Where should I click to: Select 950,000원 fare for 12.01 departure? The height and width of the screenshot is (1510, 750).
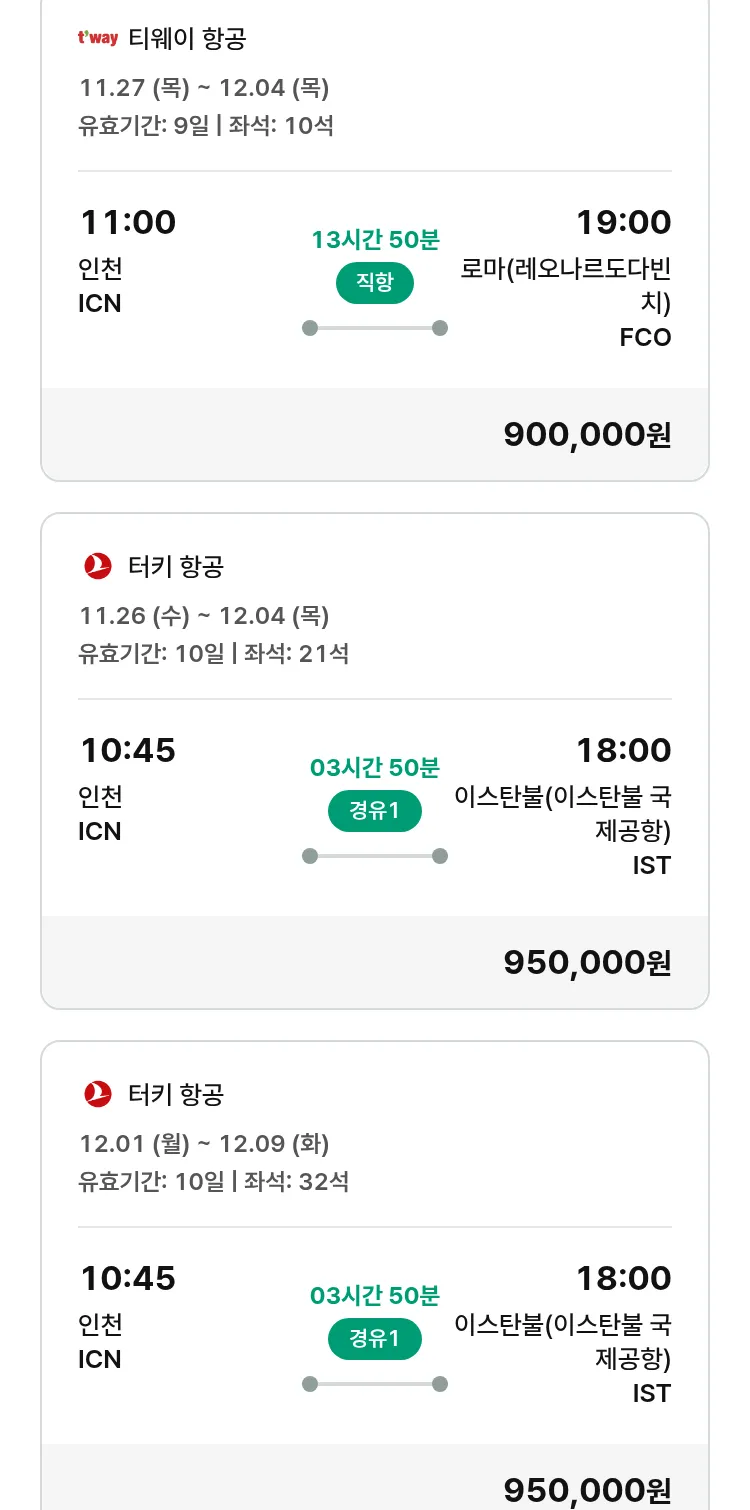tap(587, 1489)
